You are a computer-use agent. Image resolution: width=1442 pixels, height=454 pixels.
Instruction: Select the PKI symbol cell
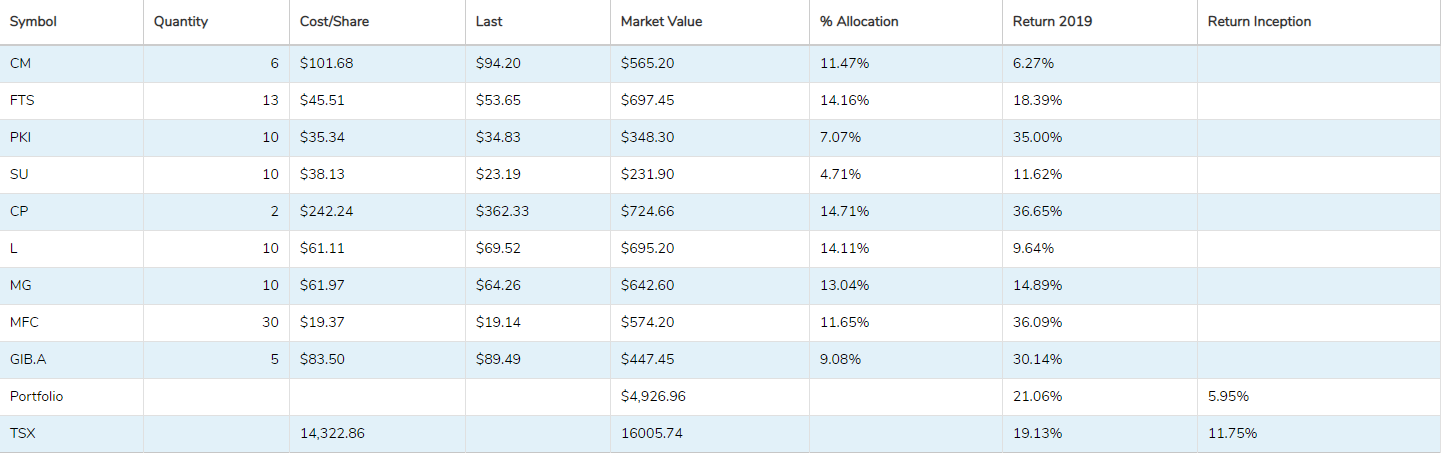point(20,137)
